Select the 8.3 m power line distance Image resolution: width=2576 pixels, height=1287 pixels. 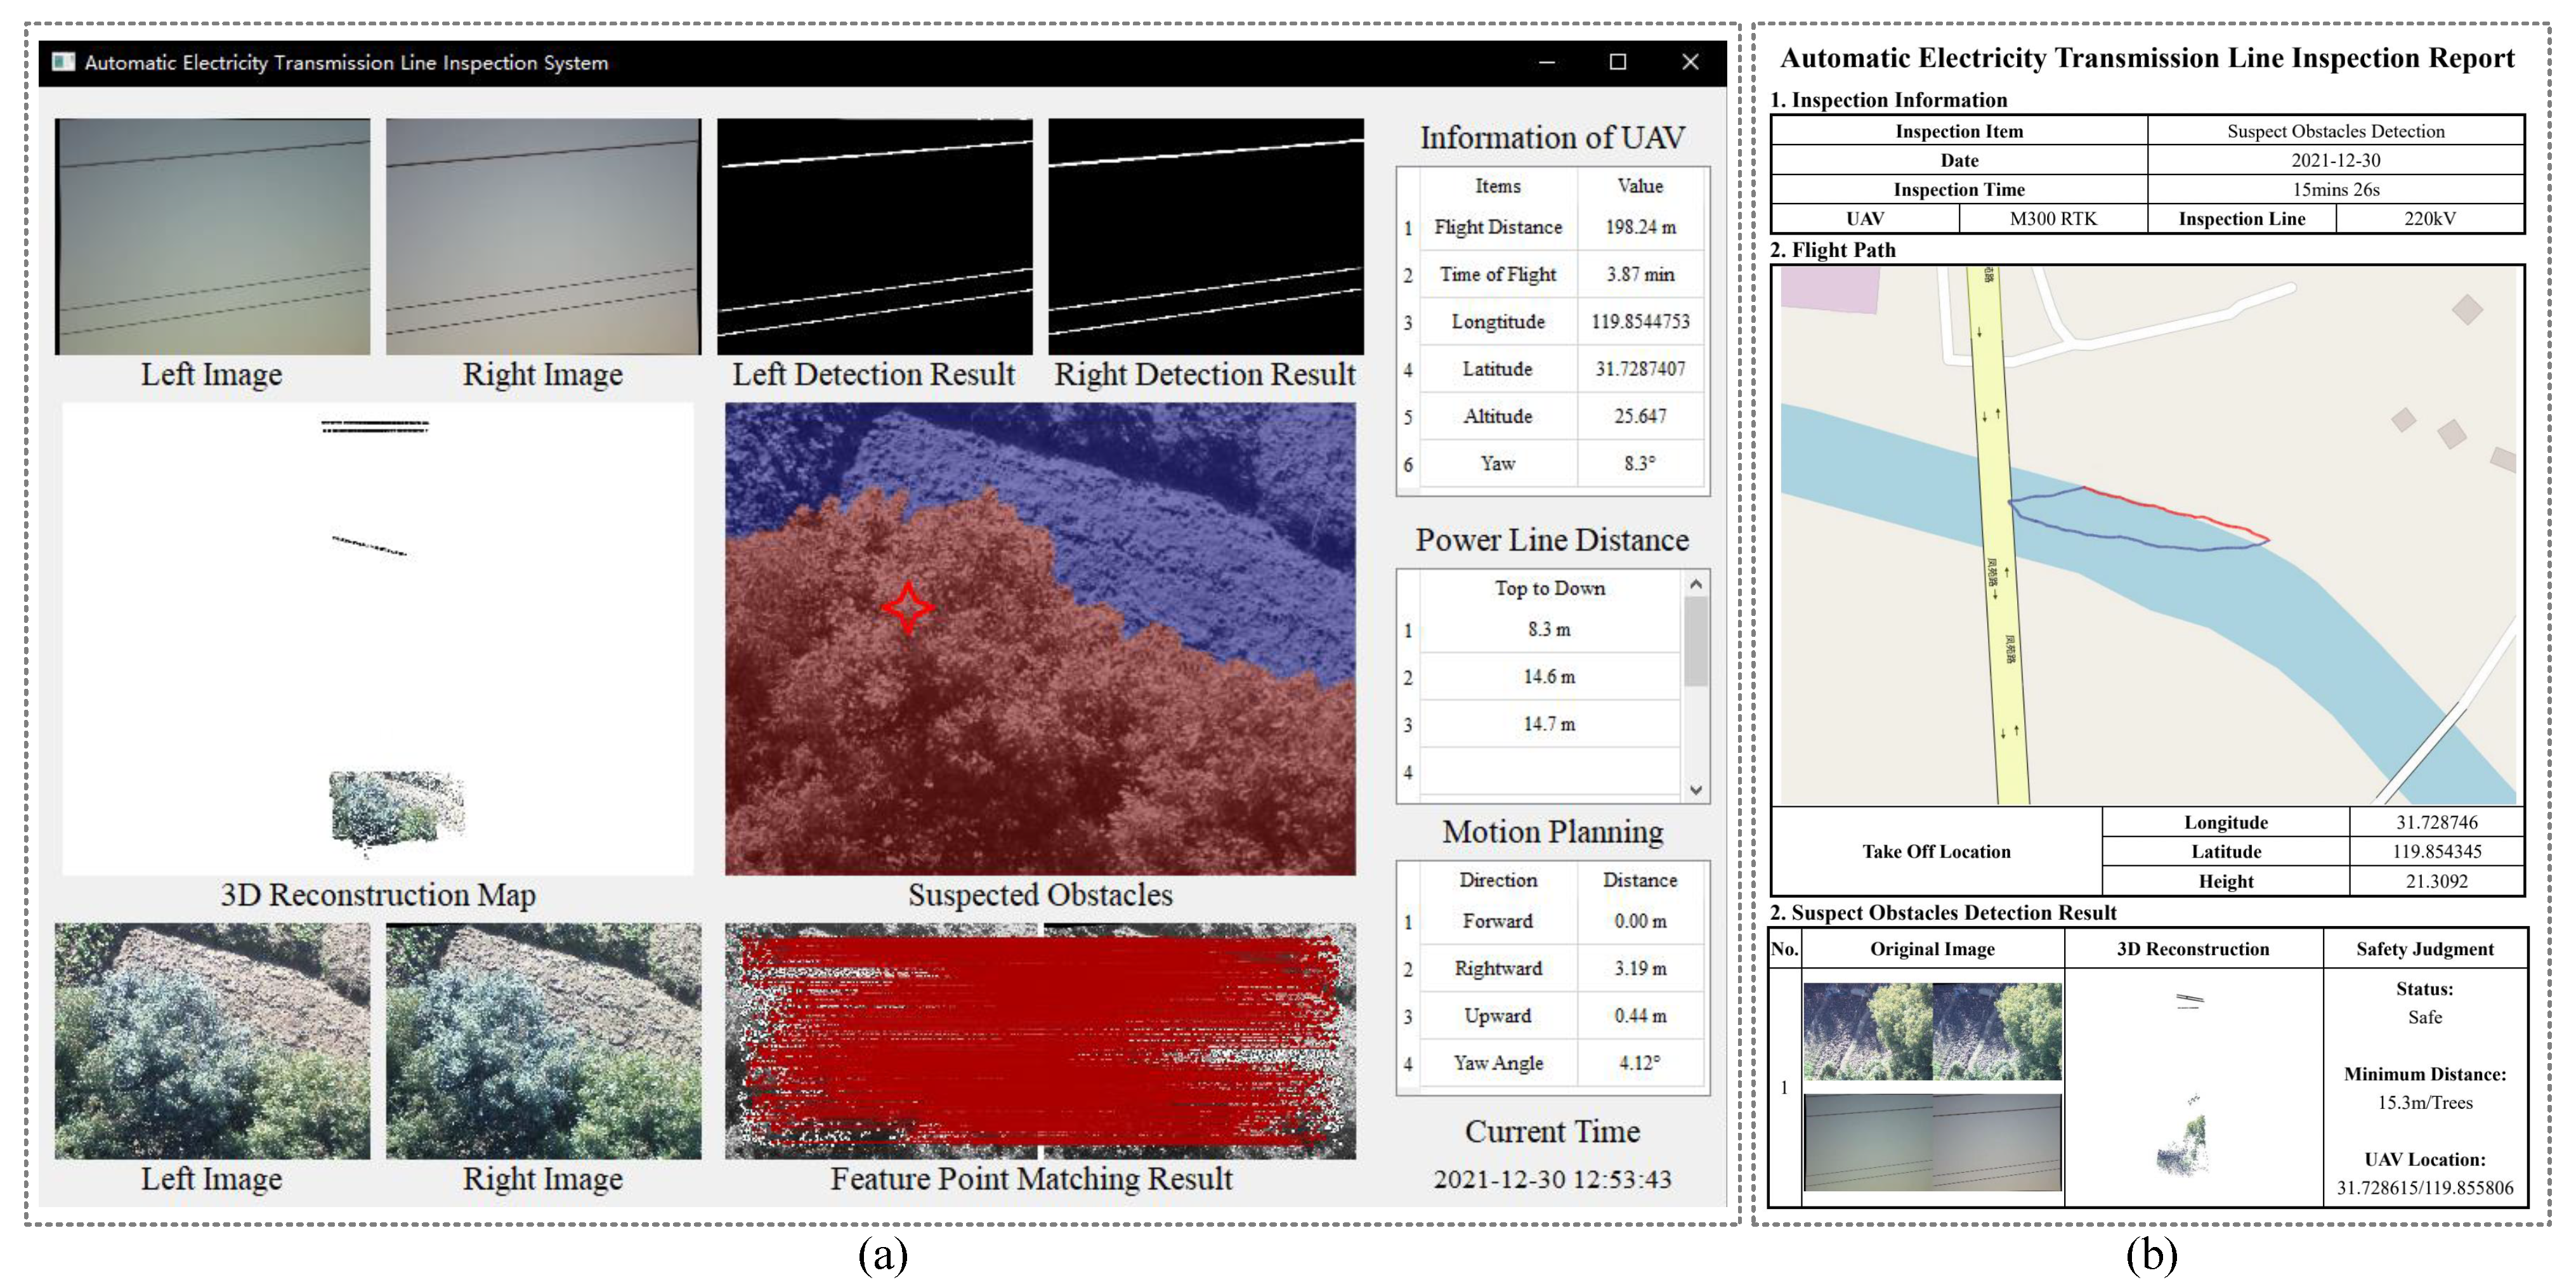(x=1550, y=629)
